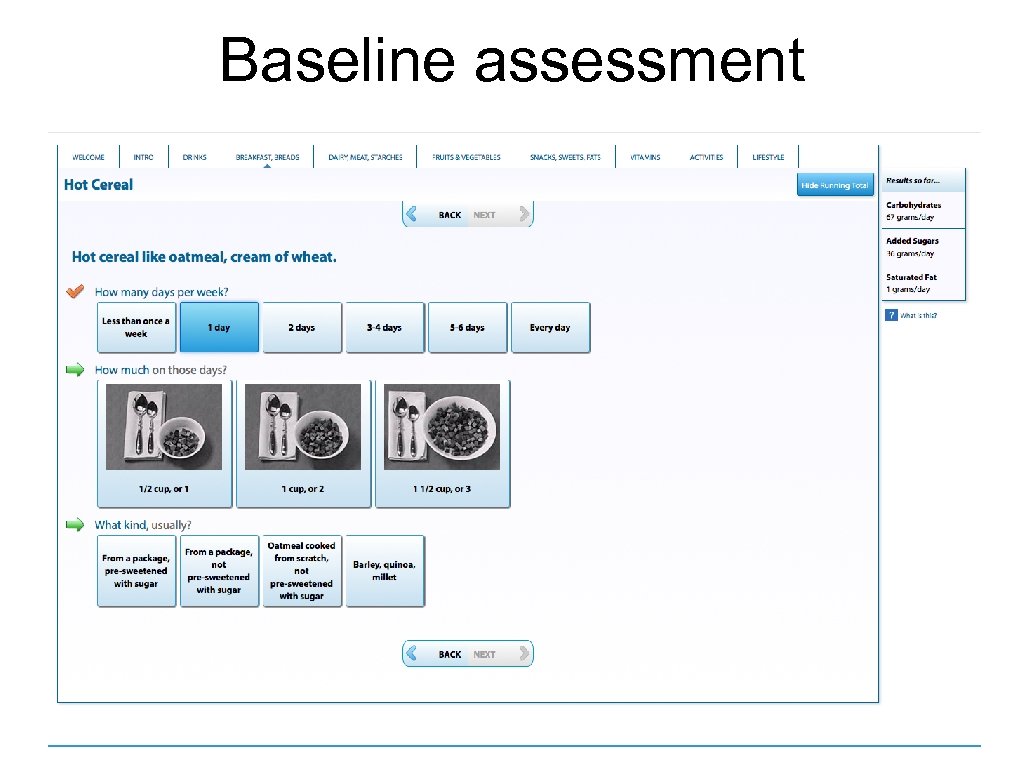Click the left chevron arrow beside top BACK button

412,214
